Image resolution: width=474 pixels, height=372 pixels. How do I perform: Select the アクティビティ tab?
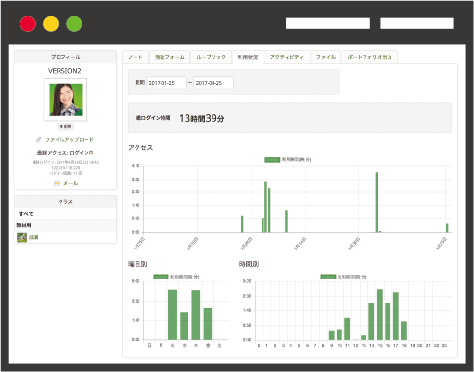pyautogui.click(x=287, y=57)
